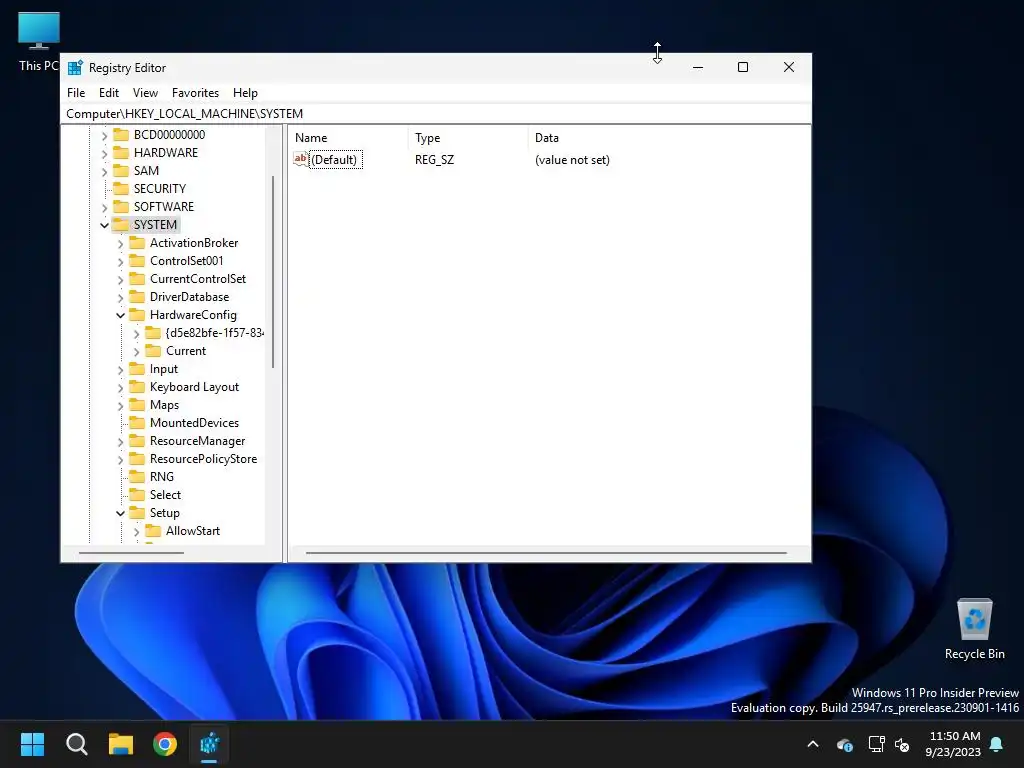Select the {d5e82bfe-1f57-83 key label
The width and height of the screenshot is (1024, 768).
(214, 333)
